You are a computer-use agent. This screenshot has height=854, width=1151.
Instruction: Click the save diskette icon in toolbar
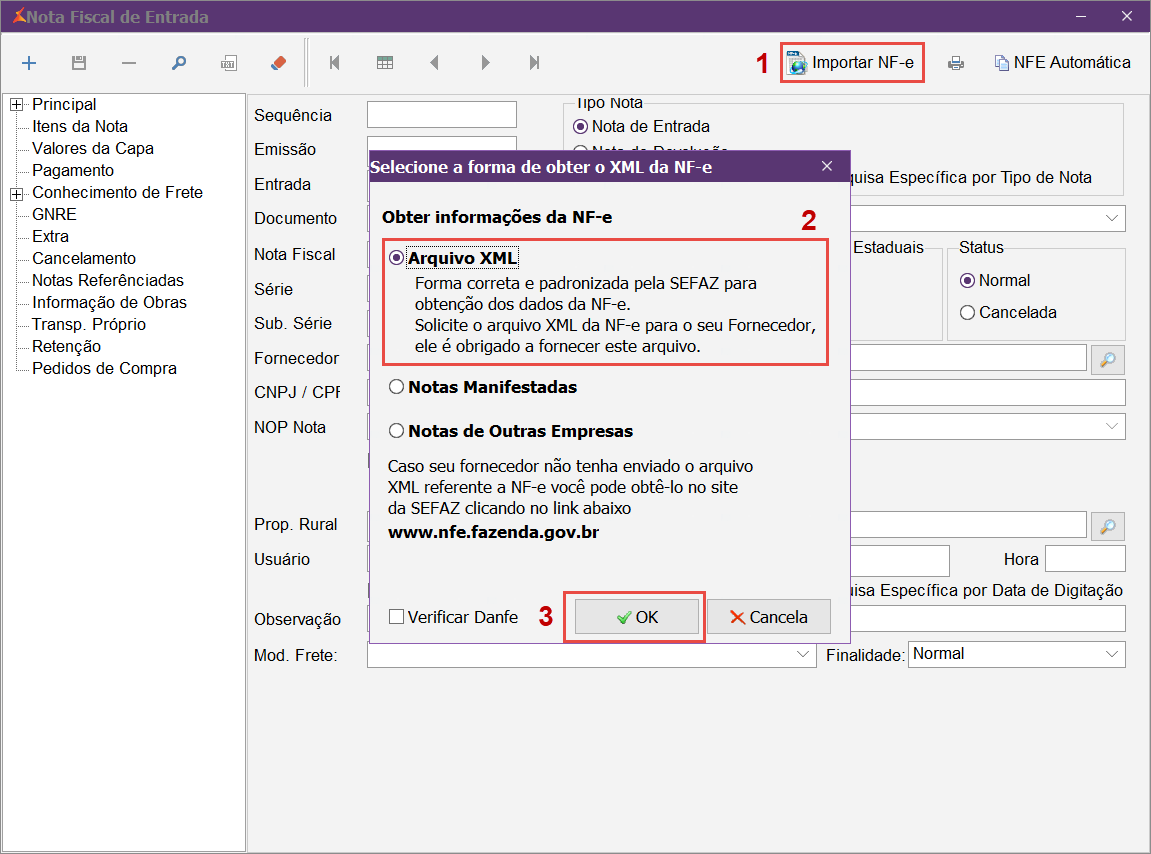tap(79, 63)
